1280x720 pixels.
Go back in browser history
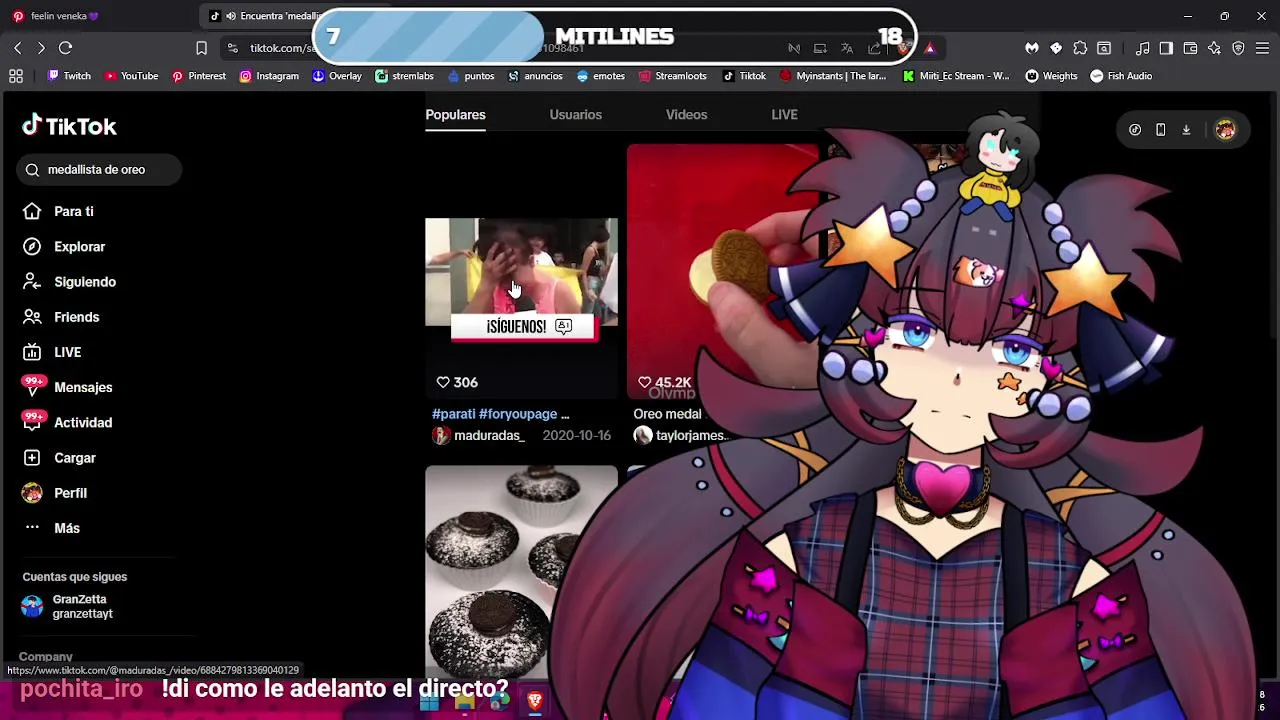click(17, 48)
